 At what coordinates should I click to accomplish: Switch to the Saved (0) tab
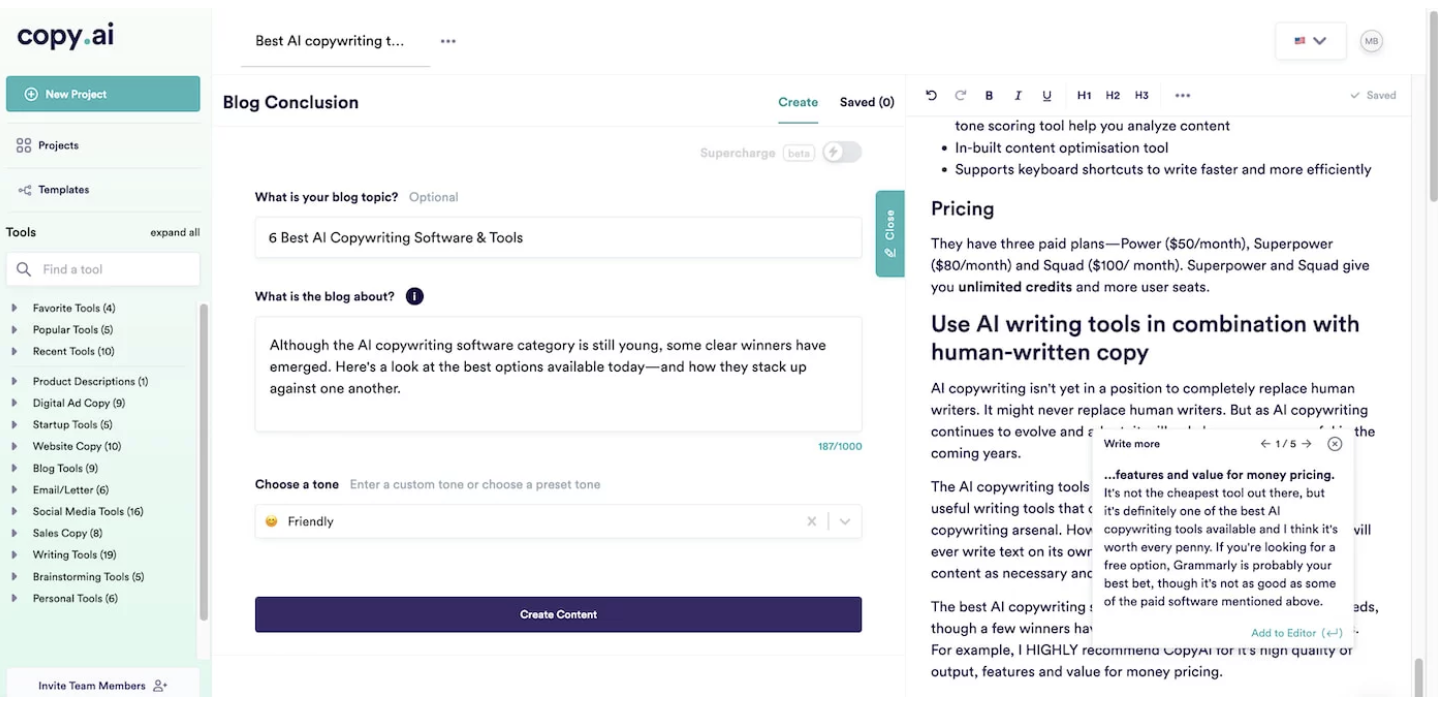coord(866,102)
